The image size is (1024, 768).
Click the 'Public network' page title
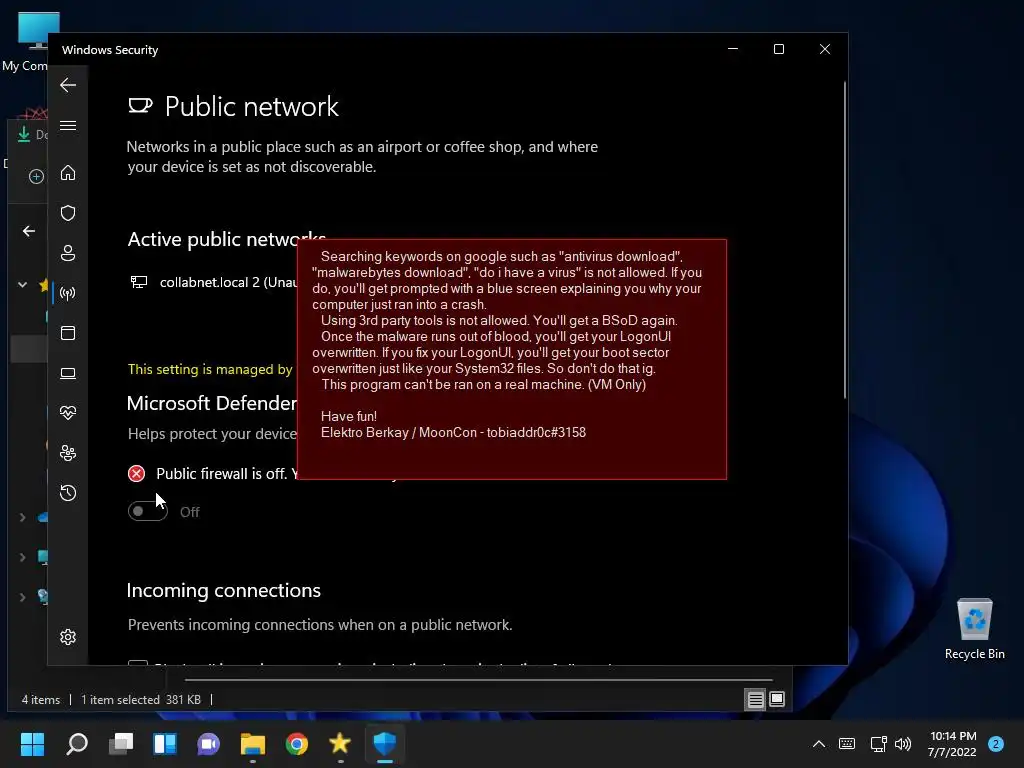251,106
